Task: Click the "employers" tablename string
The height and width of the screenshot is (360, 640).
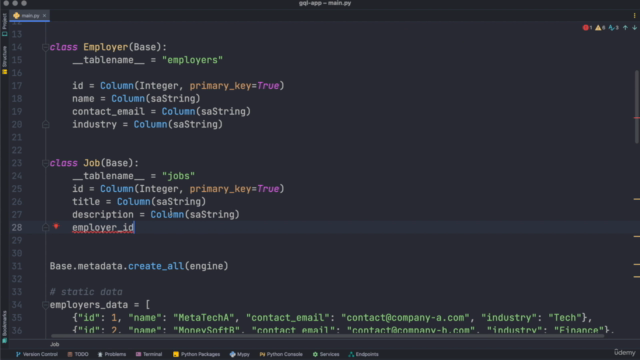Action: pyautogui.click(x=192, y=60)
